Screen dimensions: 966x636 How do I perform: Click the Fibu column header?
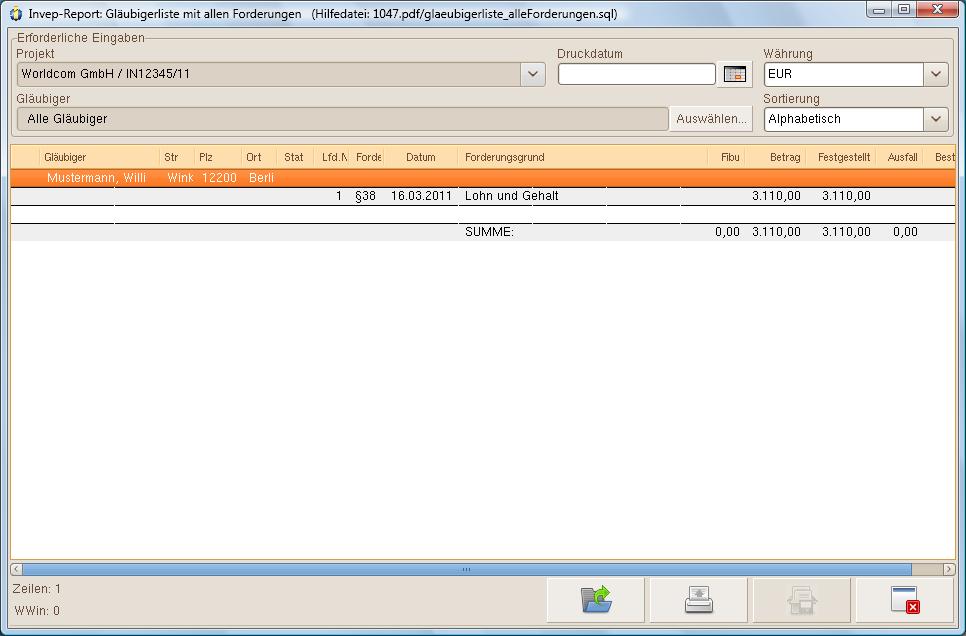[x=726, y=157]
